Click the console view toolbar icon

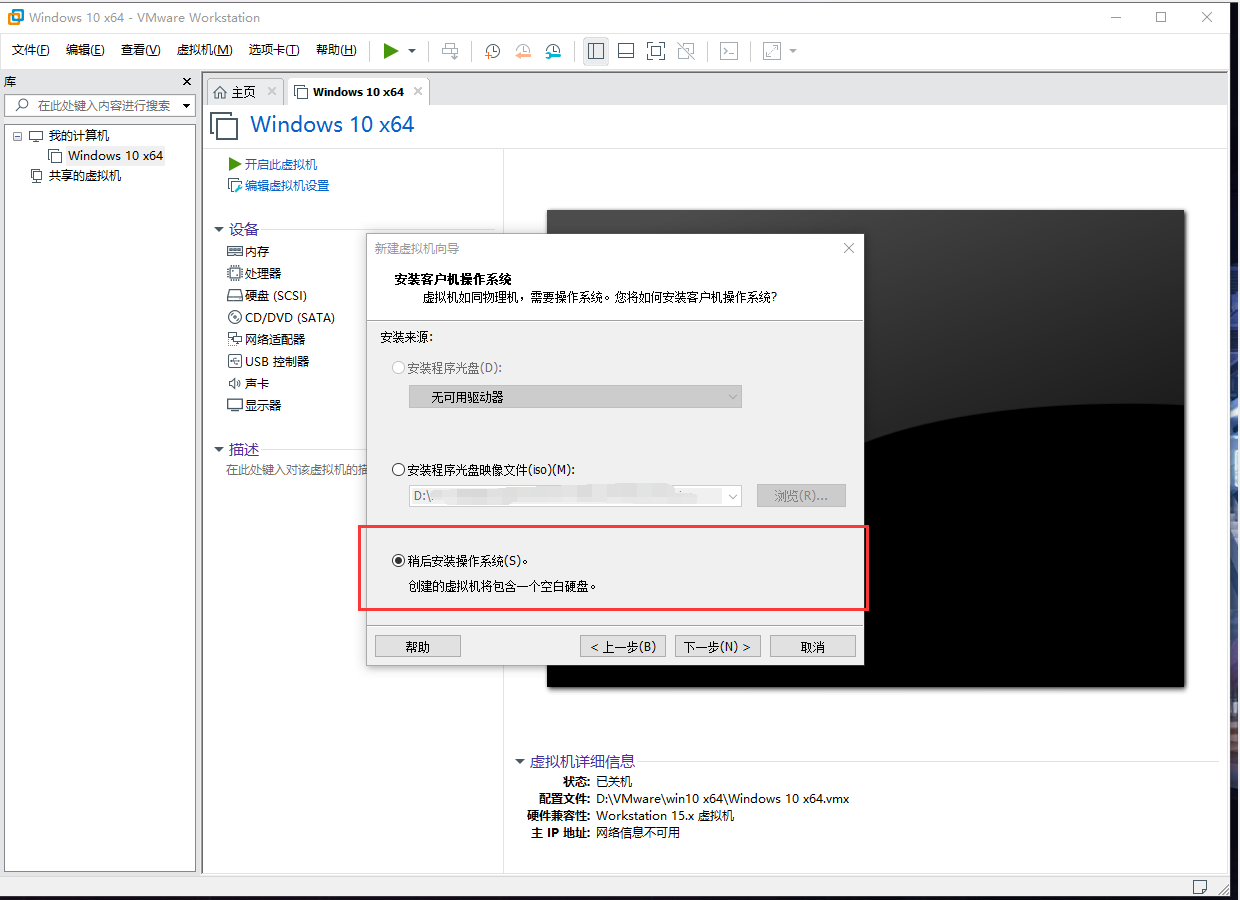click(729, 51)
